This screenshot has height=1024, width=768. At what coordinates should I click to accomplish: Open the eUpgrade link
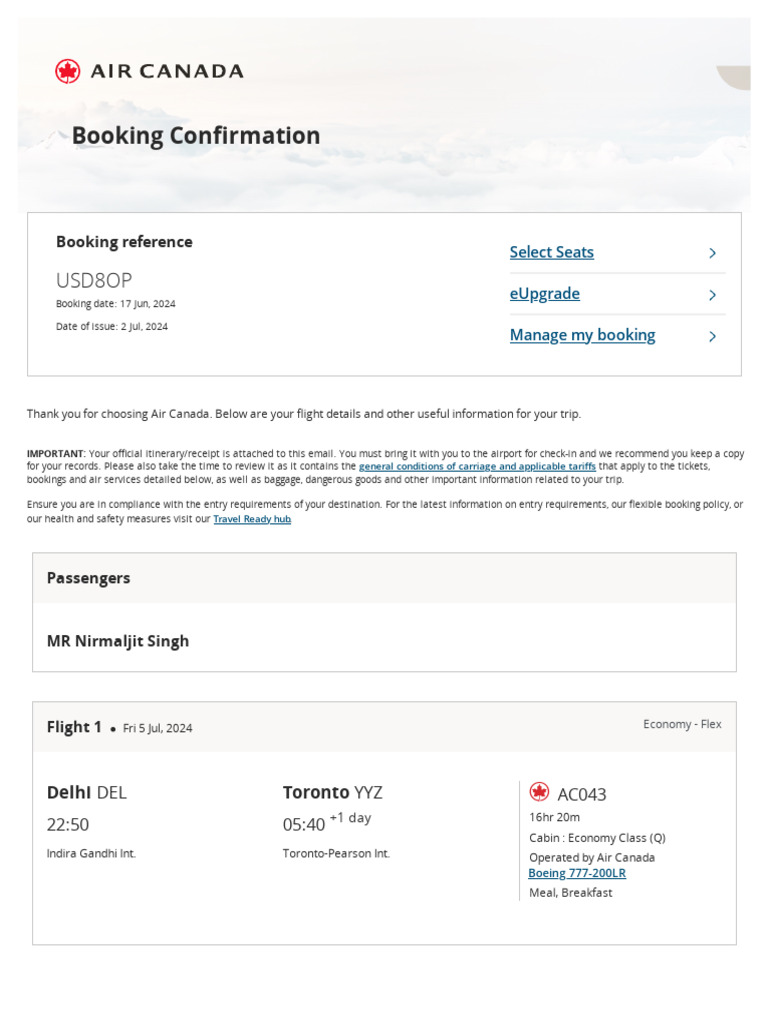[544, 294]
